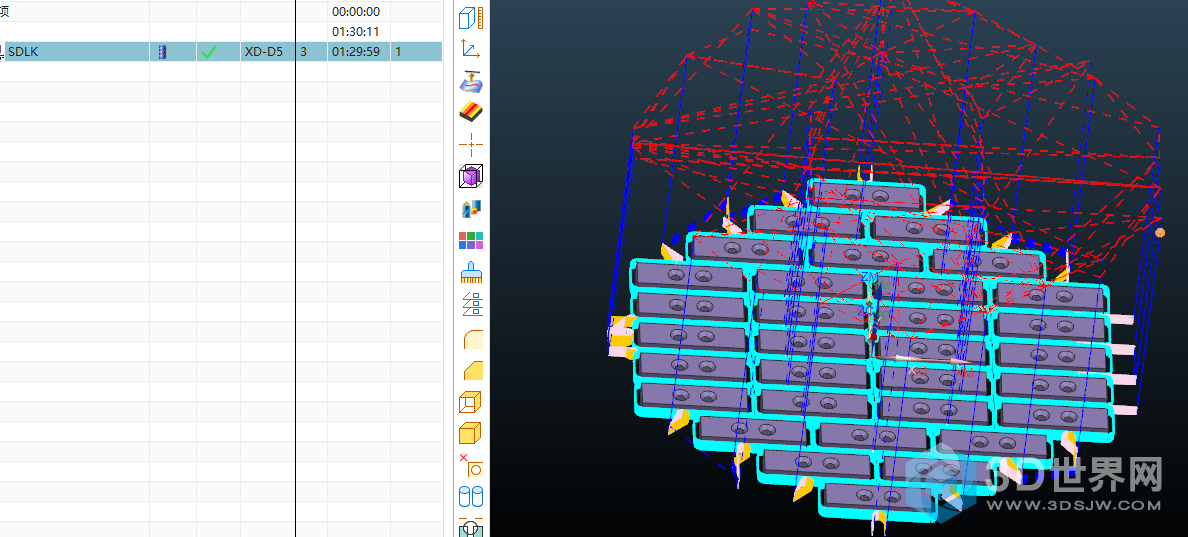Screen dimensions: 1188x537
Task: Toggle the purple cube block display icon
Action: coord(471,176)
